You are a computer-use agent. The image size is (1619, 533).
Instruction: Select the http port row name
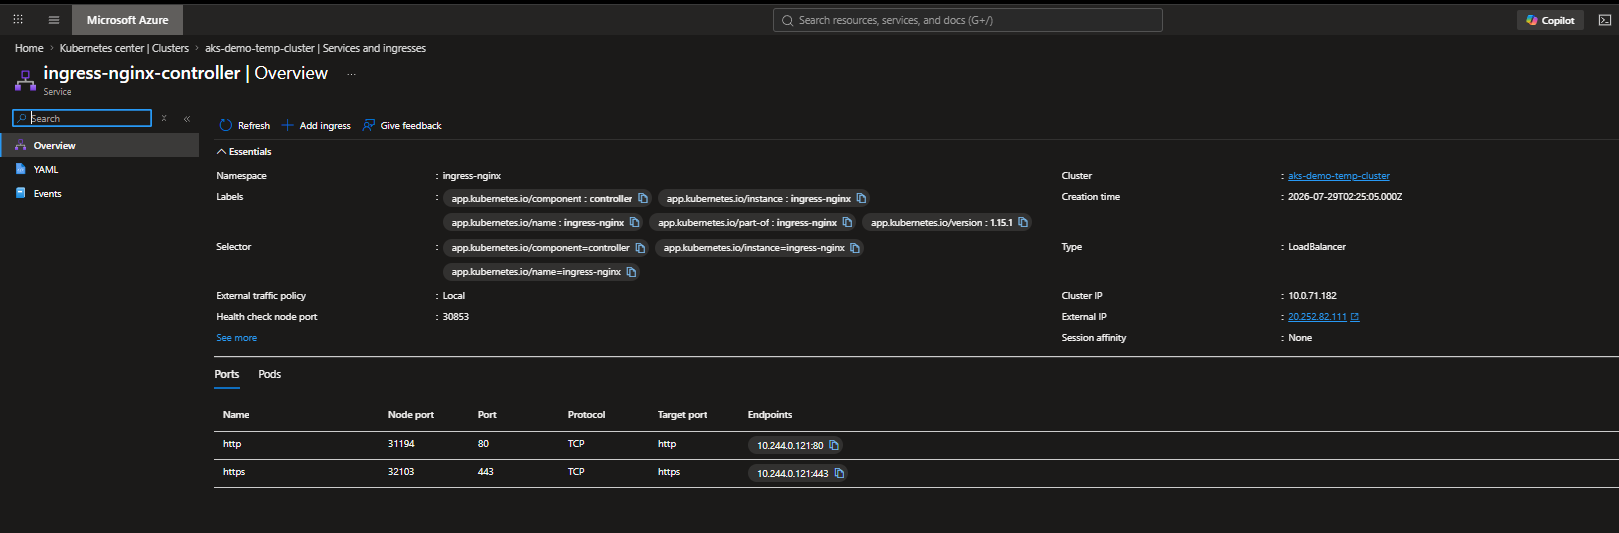click(232, 444)
